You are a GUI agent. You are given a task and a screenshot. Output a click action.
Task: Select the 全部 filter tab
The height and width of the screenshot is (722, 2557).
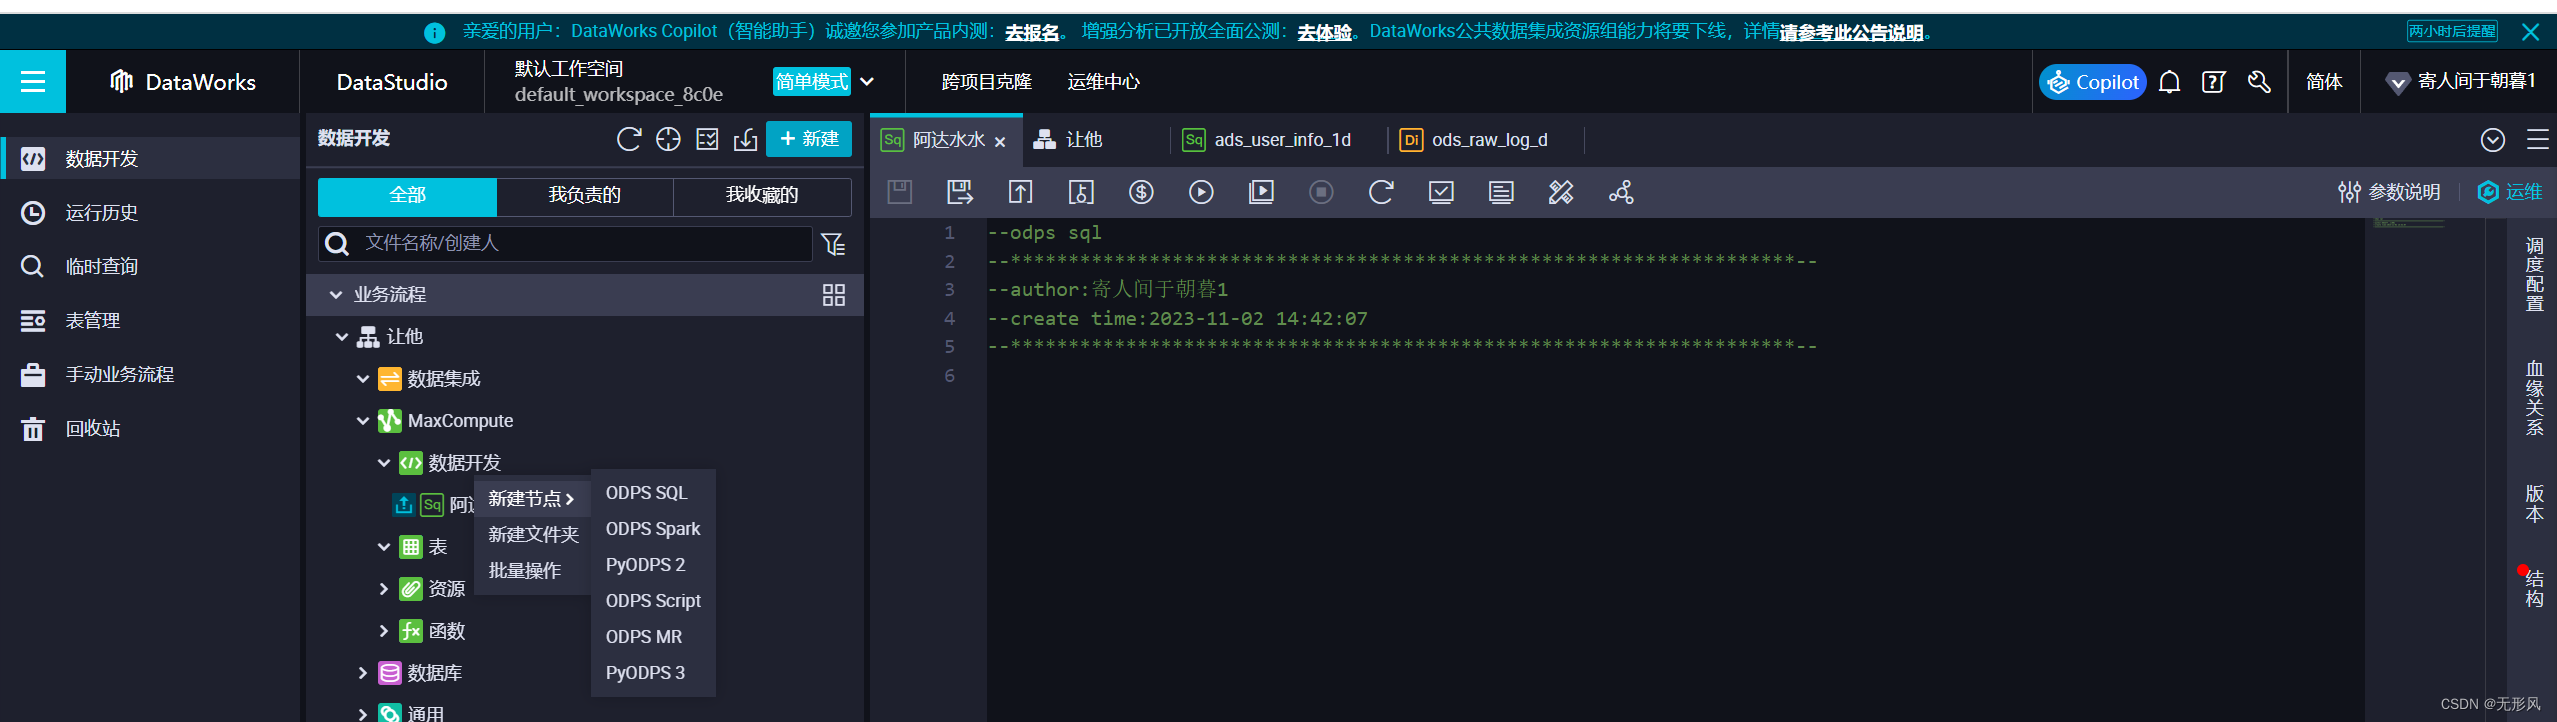click(407, 196)
